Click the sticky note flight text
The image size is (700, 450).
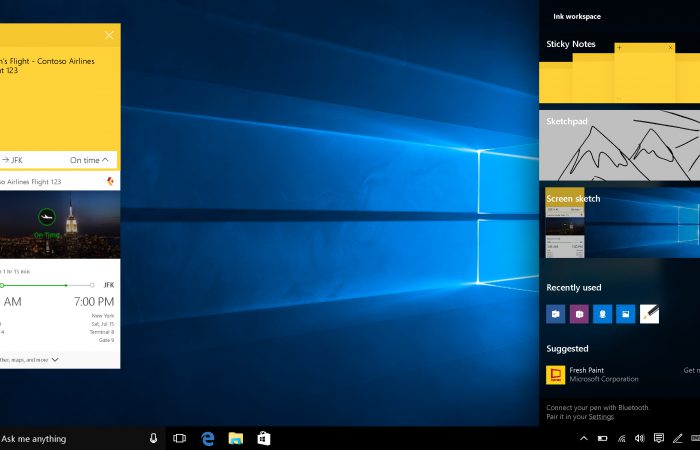pyautogui.click(x=47, y=65)
